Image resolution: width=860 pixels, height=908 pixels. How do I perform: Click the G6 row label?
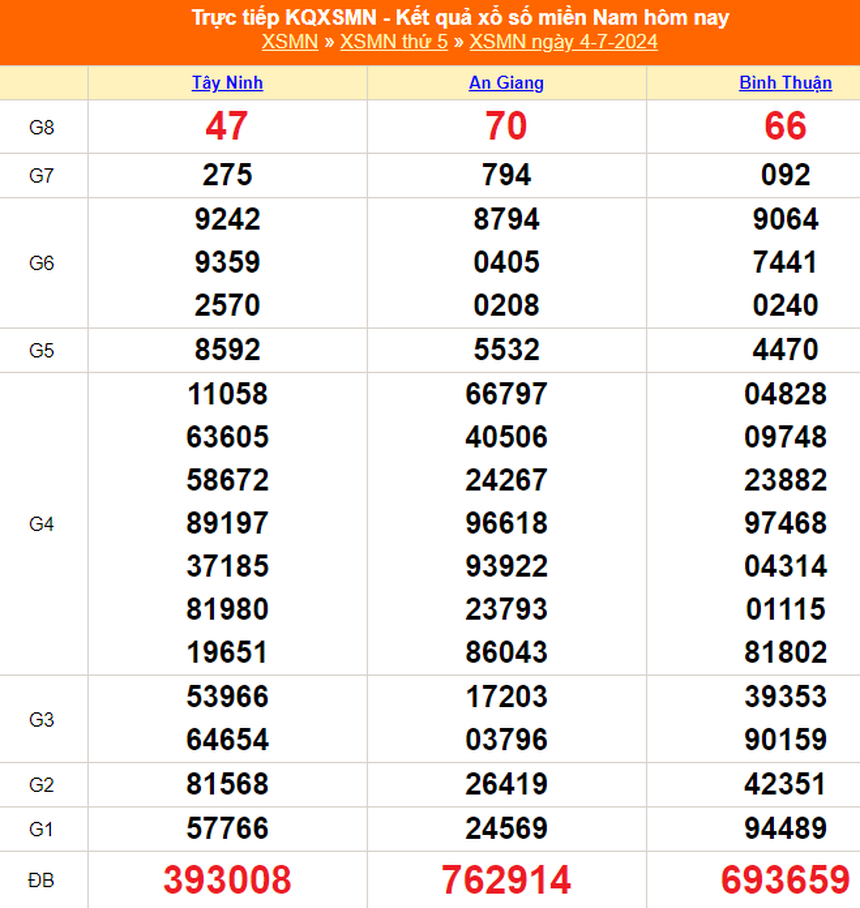[42, 263]
